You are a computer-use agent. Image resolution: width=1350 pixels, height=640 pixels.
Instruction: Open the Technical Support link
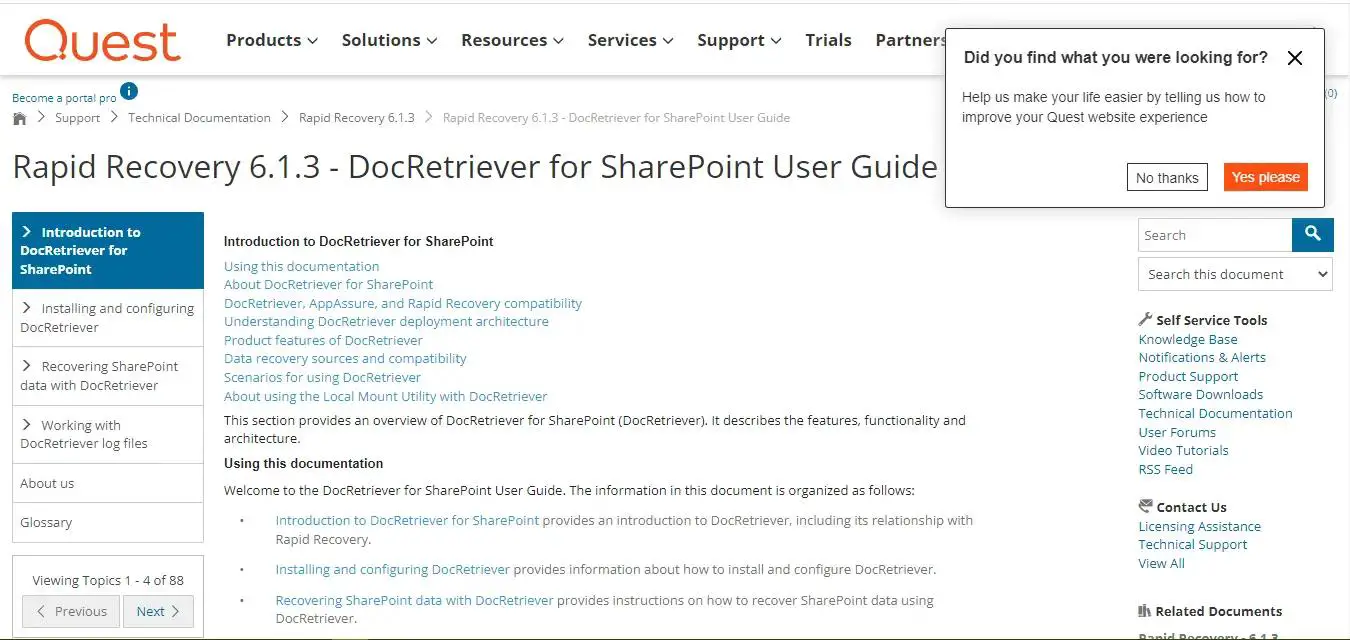click(x=1192, y=544)
